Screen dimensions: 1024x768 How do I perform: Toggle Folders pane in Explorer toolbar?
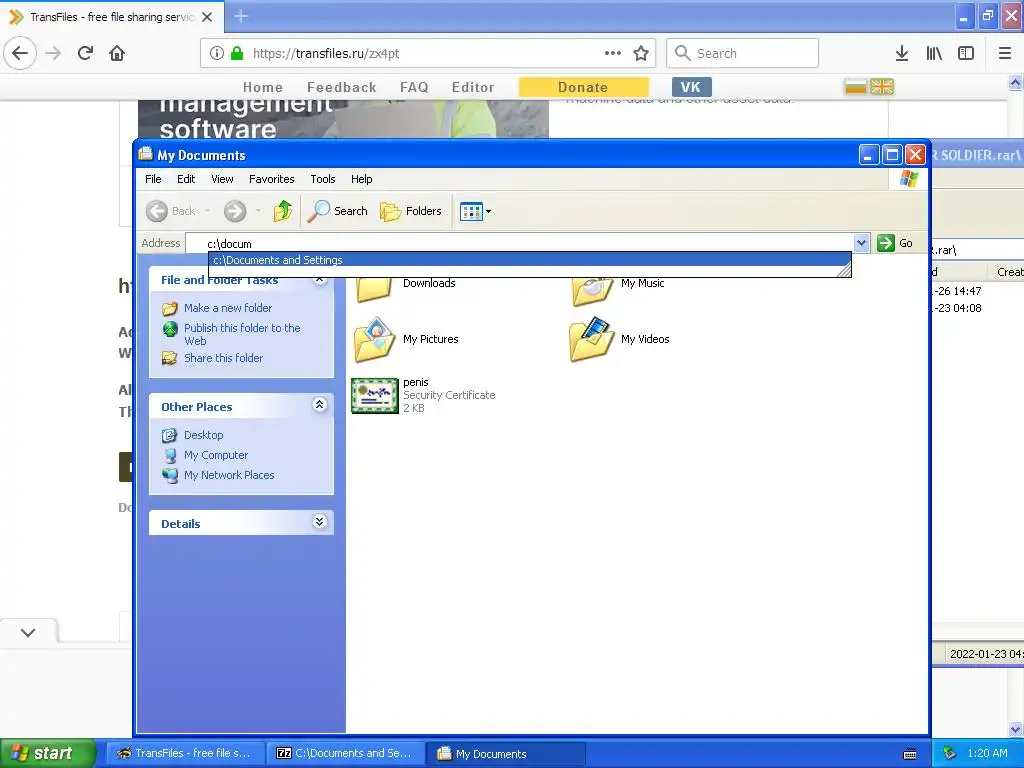411,211
